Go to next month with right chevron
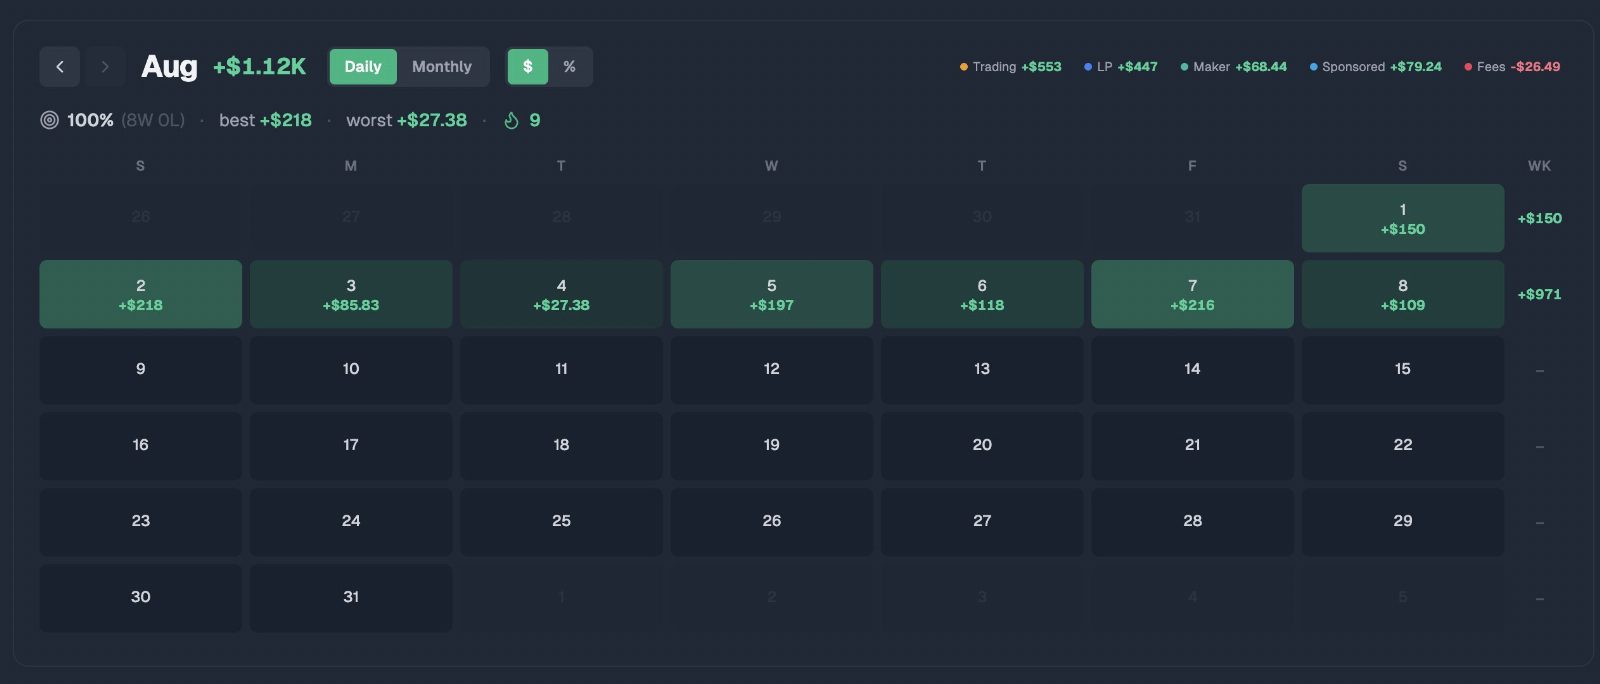 [105, 67]
